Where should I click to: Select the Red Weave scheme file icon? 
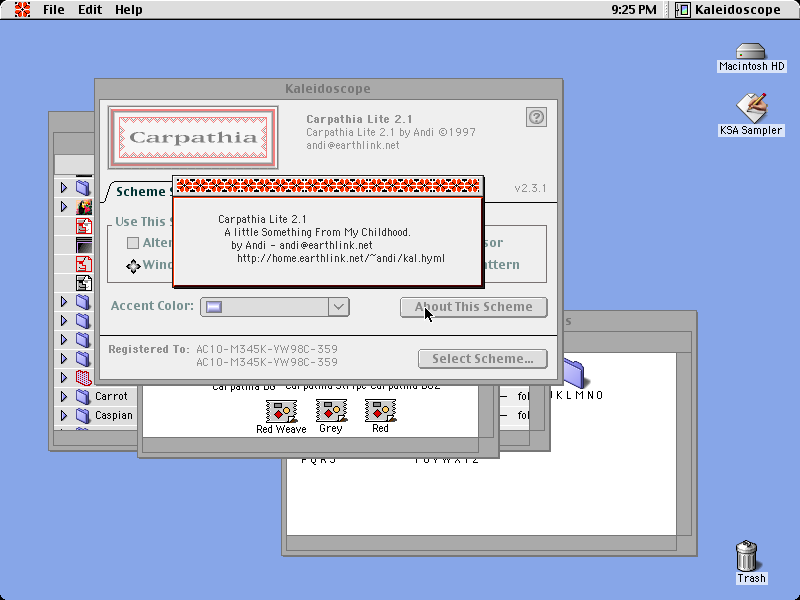point(281,411)
